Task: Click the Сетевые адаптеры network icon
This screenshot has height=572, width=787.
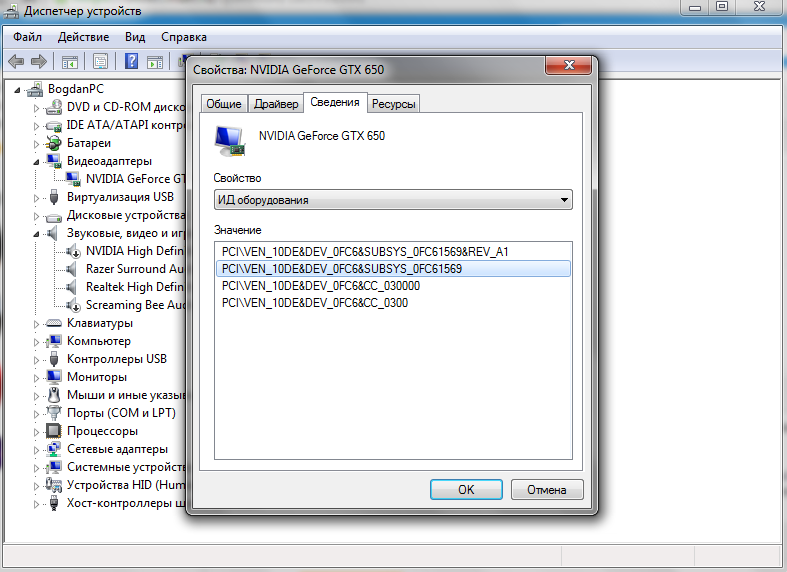Action: coord(53,449)
